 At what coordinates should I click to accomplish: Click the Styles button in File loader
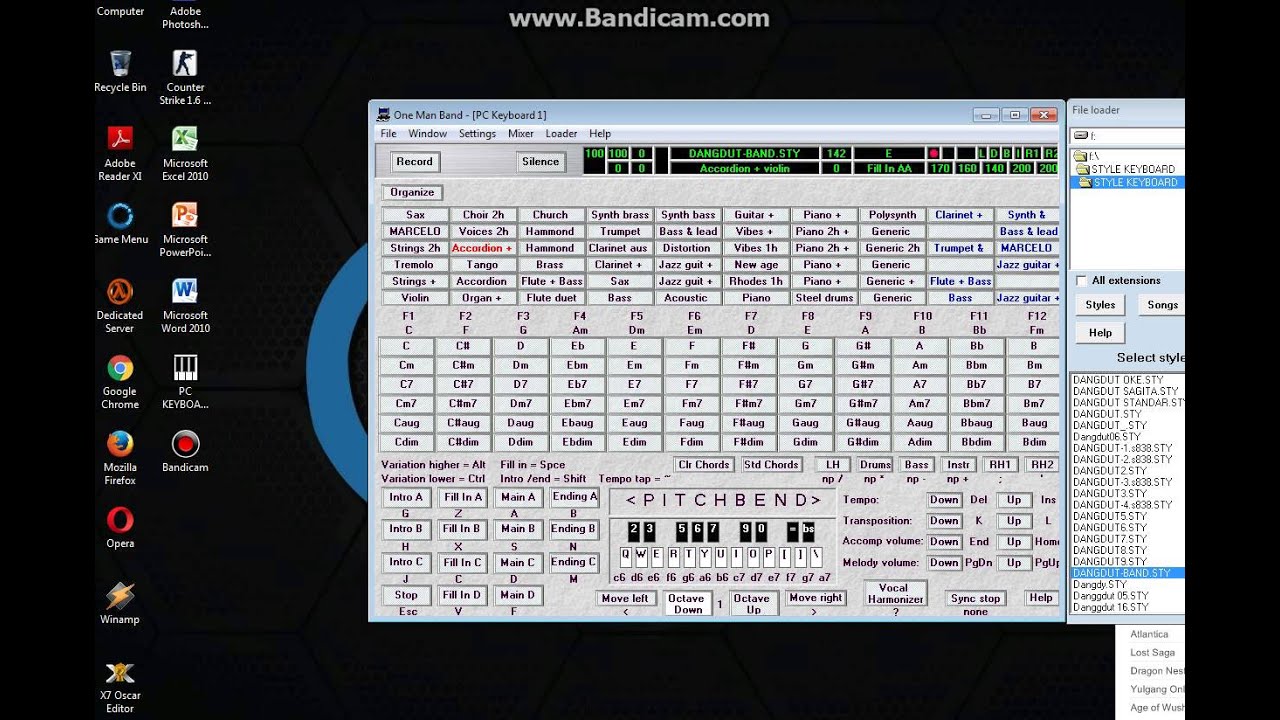tap(1100, 305)
